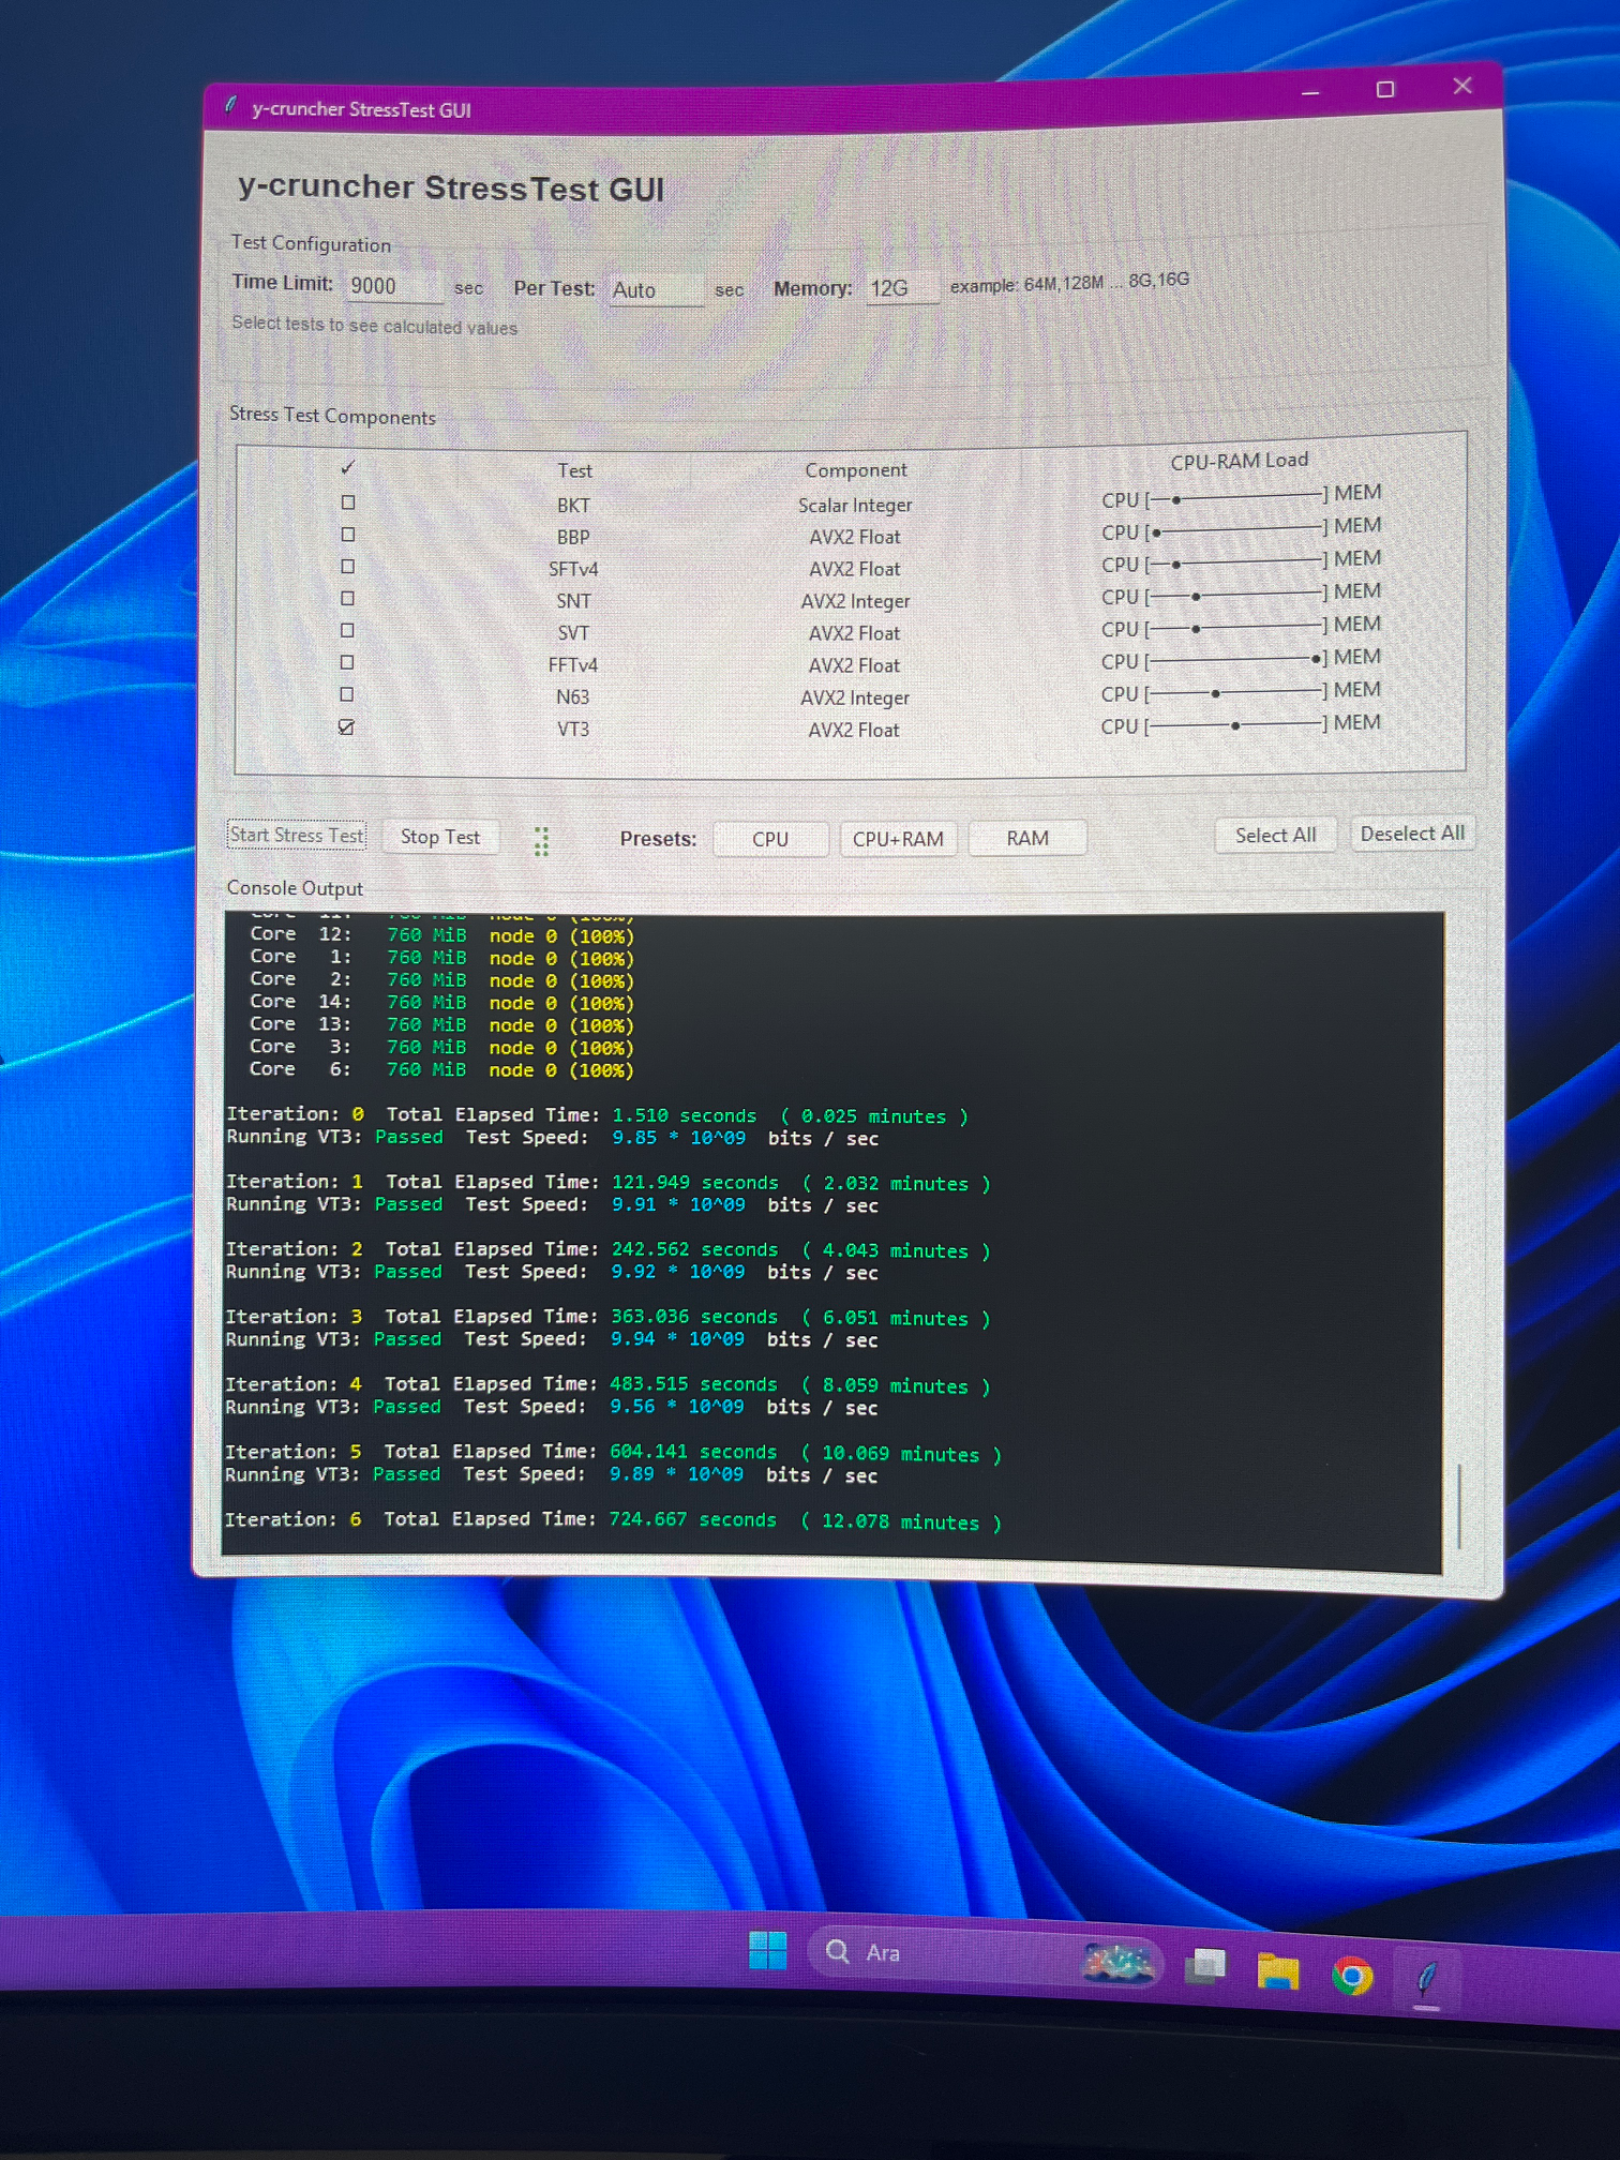
Task: Click the Memory input field
Action: [x=902, y=289]
